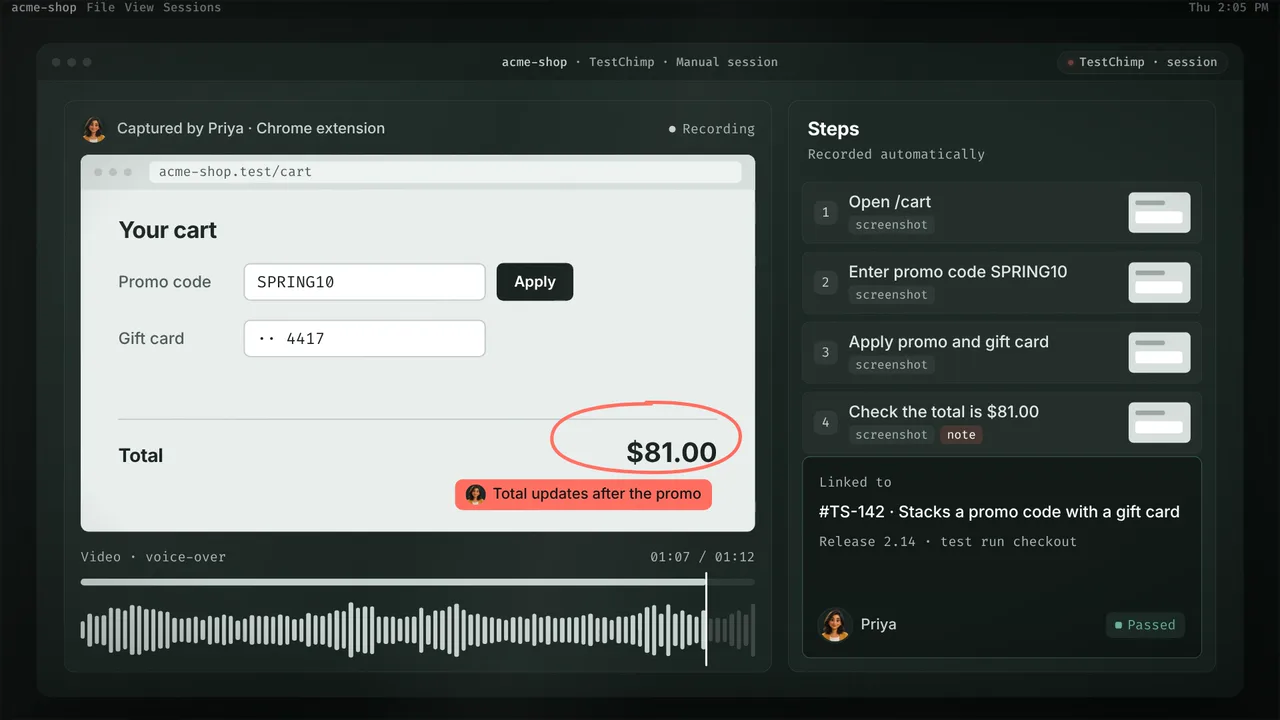
Task: Click the avatar in the red annotation note
Action: [476, 494]
